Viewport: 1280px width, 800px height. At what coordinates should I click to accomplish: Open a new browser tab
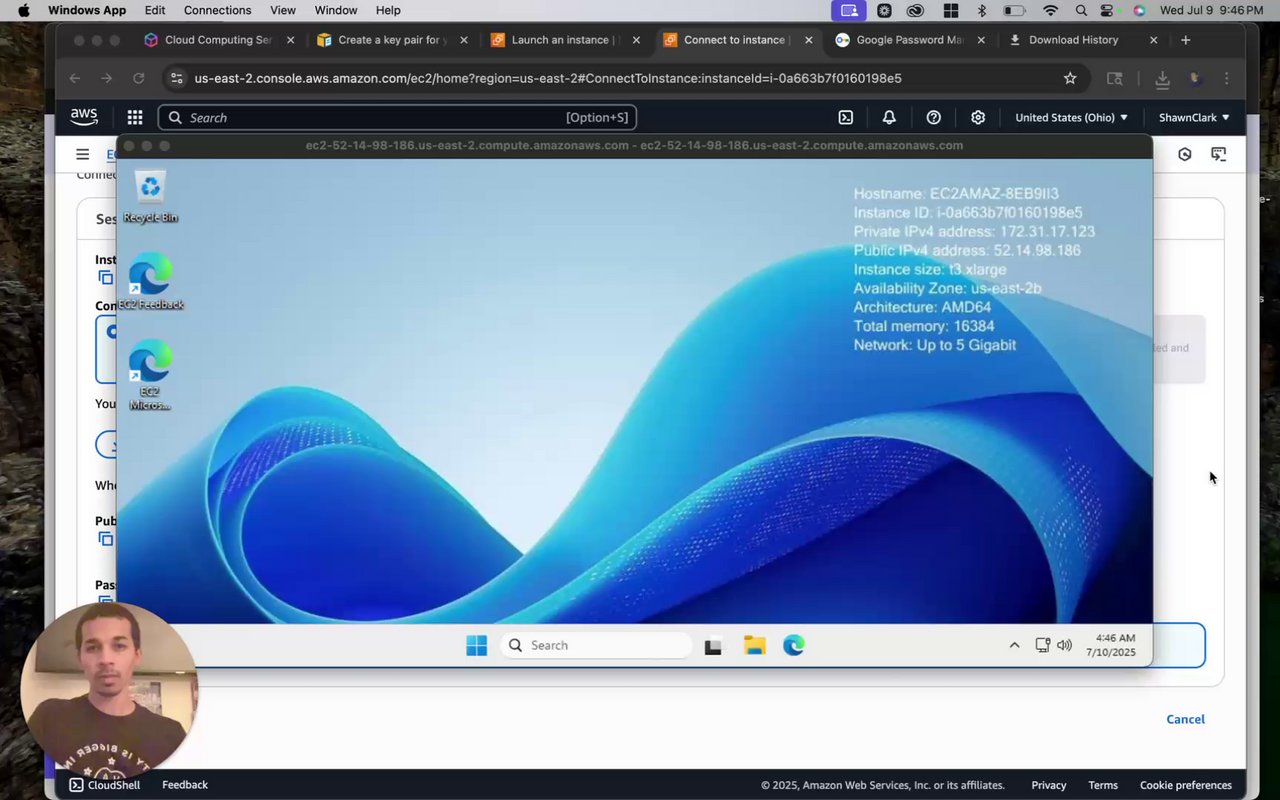coord(1186,40)
